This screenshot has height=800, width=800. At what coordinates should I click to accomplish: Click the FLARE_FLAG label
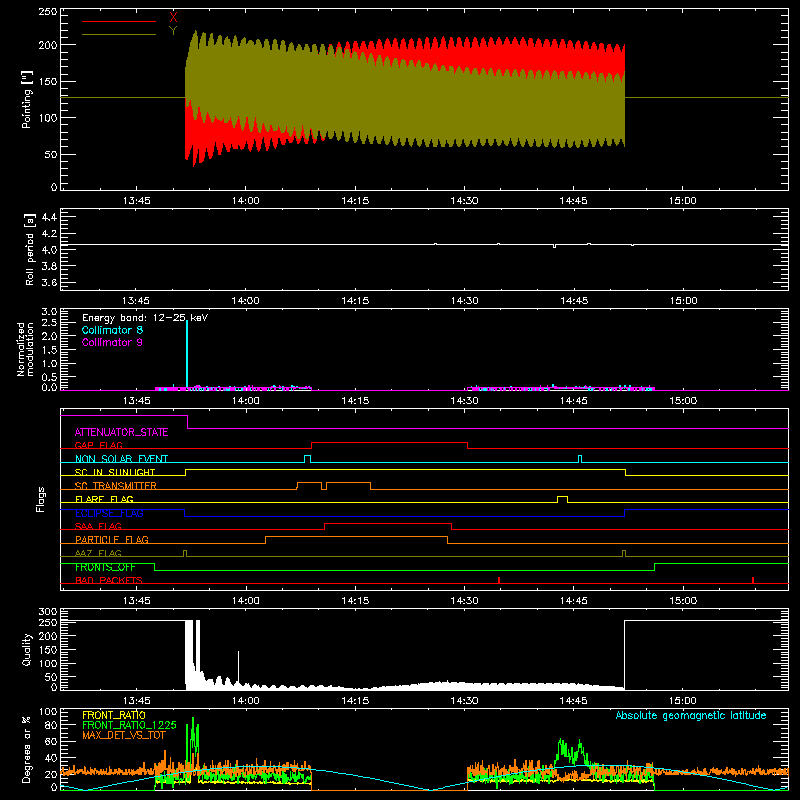[x=104, y=499]
